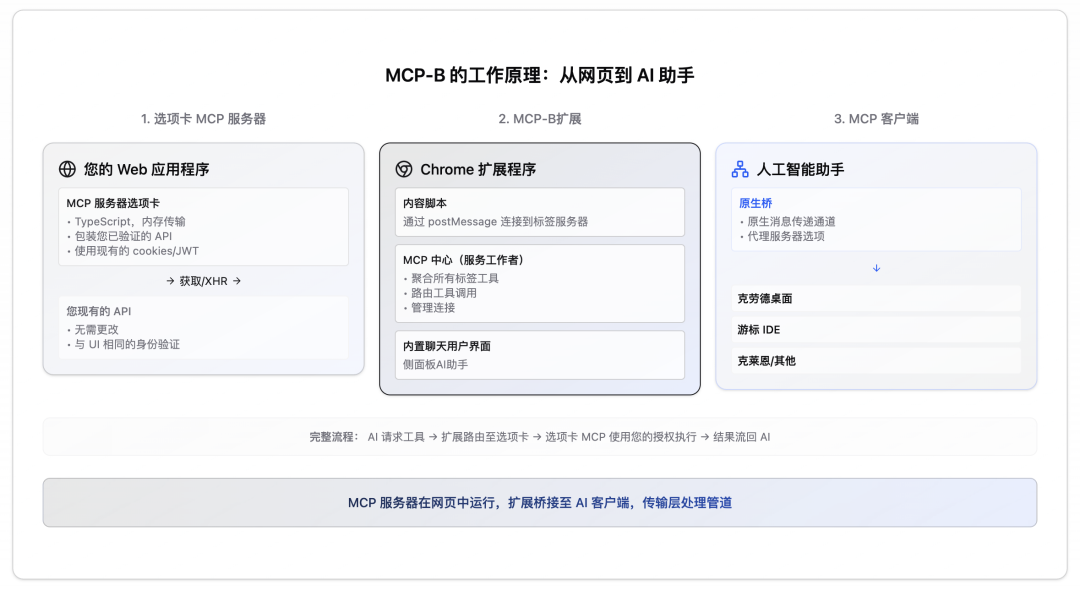Viewport: 1080px width, 591px height.
Task: Open the blue 原生桥 link
Action: point(756,203)
